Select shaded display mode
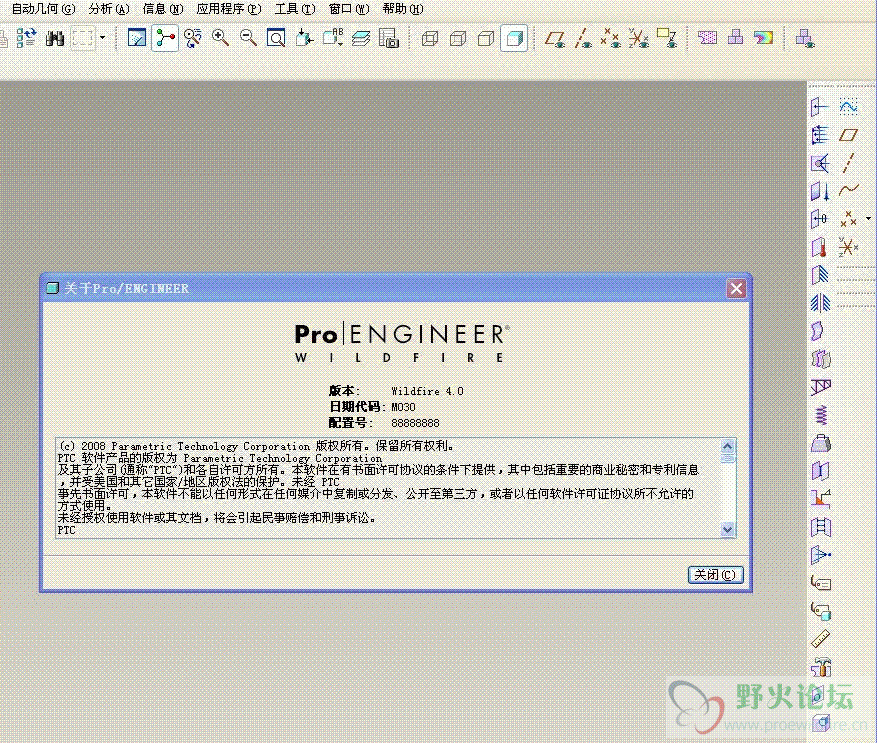 tap(514, 38)
